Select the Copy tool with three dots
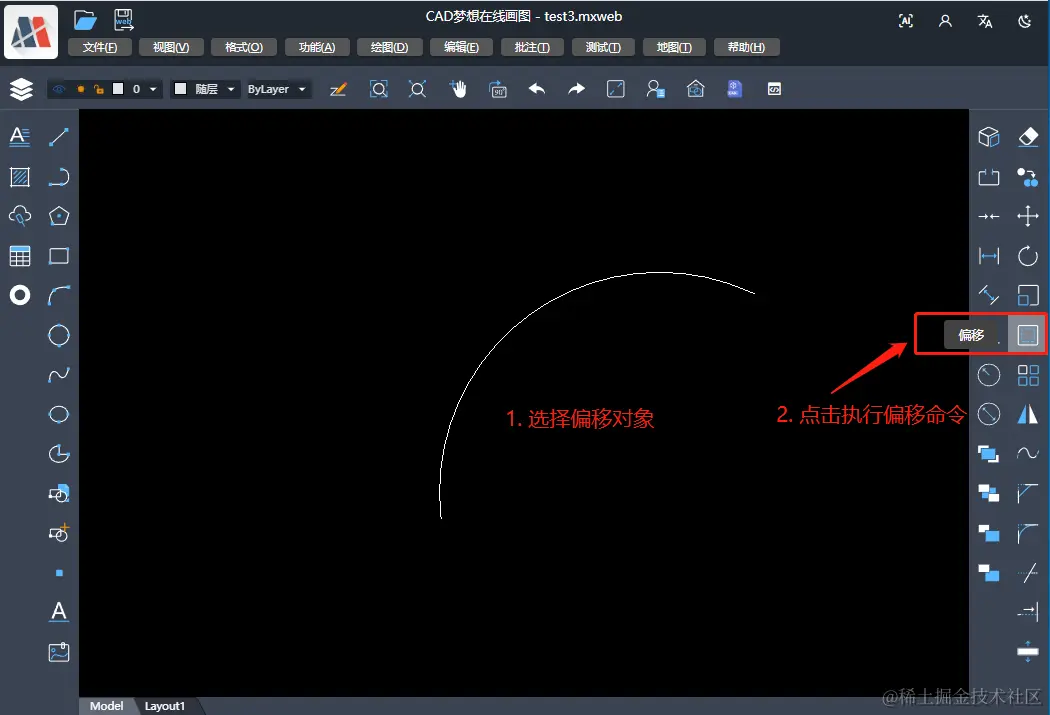The image size is (1050, 715). pyautogui.click(x=1028, y=177)
